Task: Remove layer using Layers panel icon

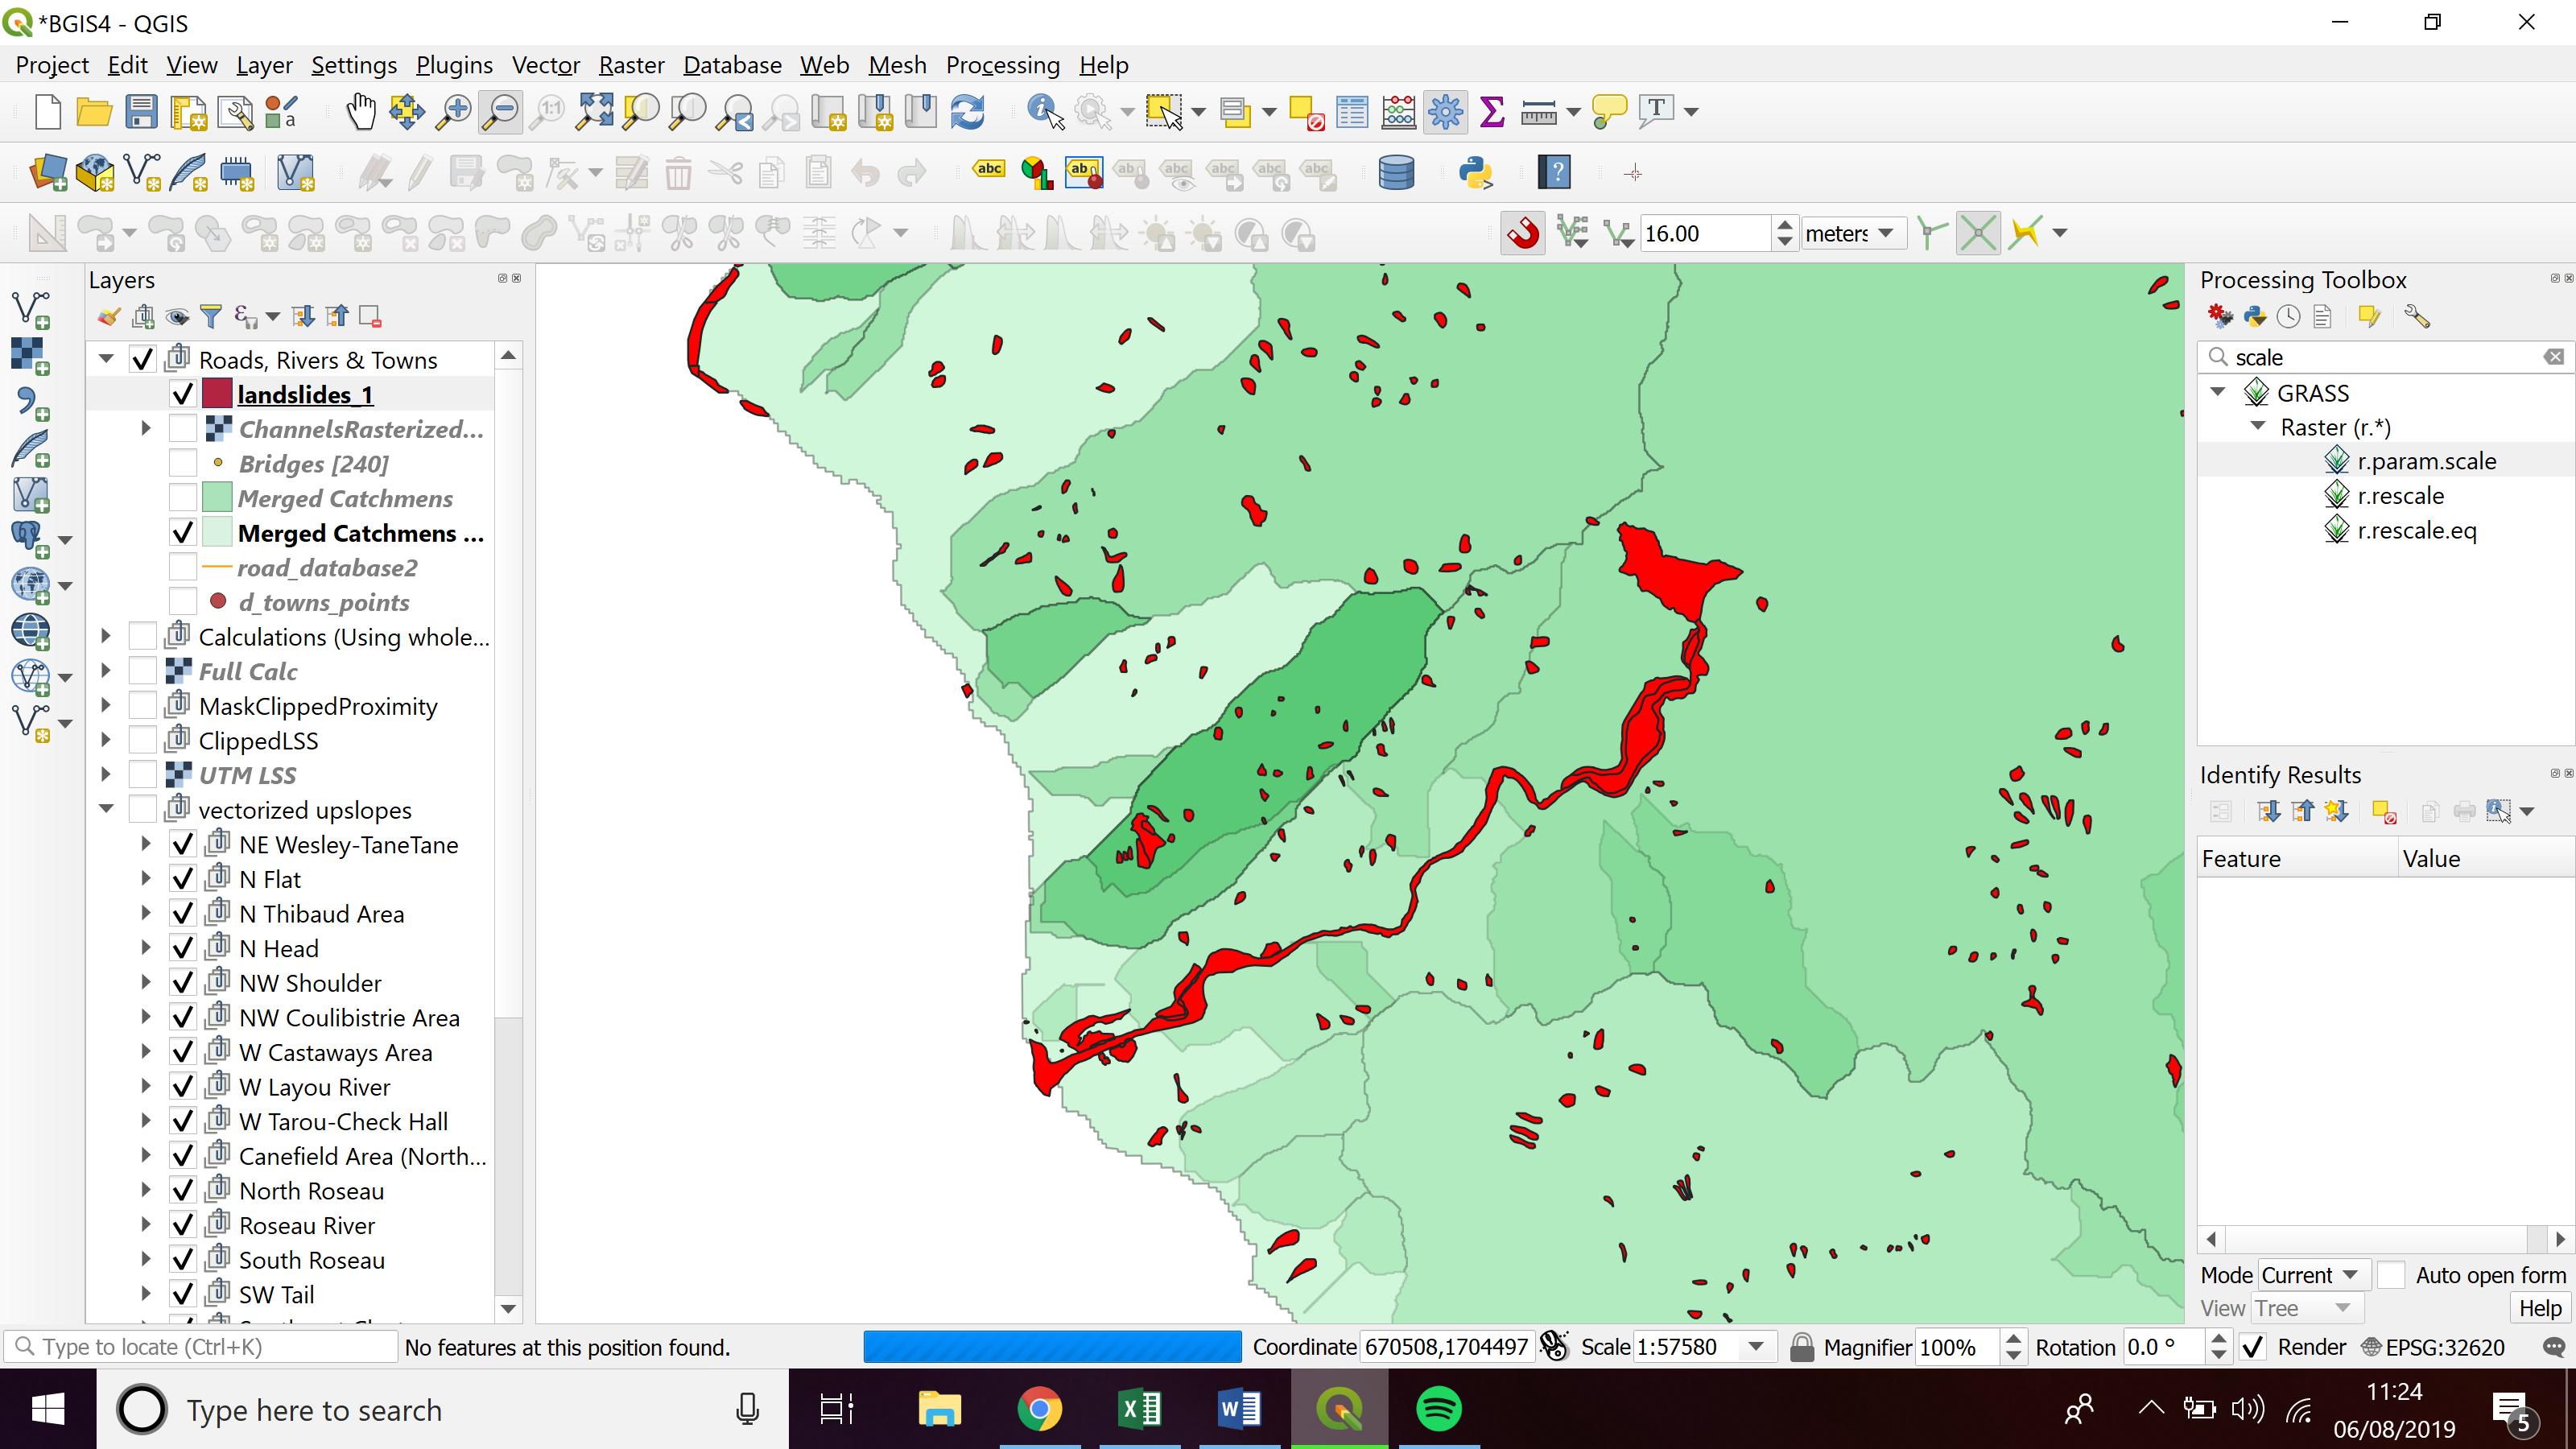Action: (x=370, y=317)
